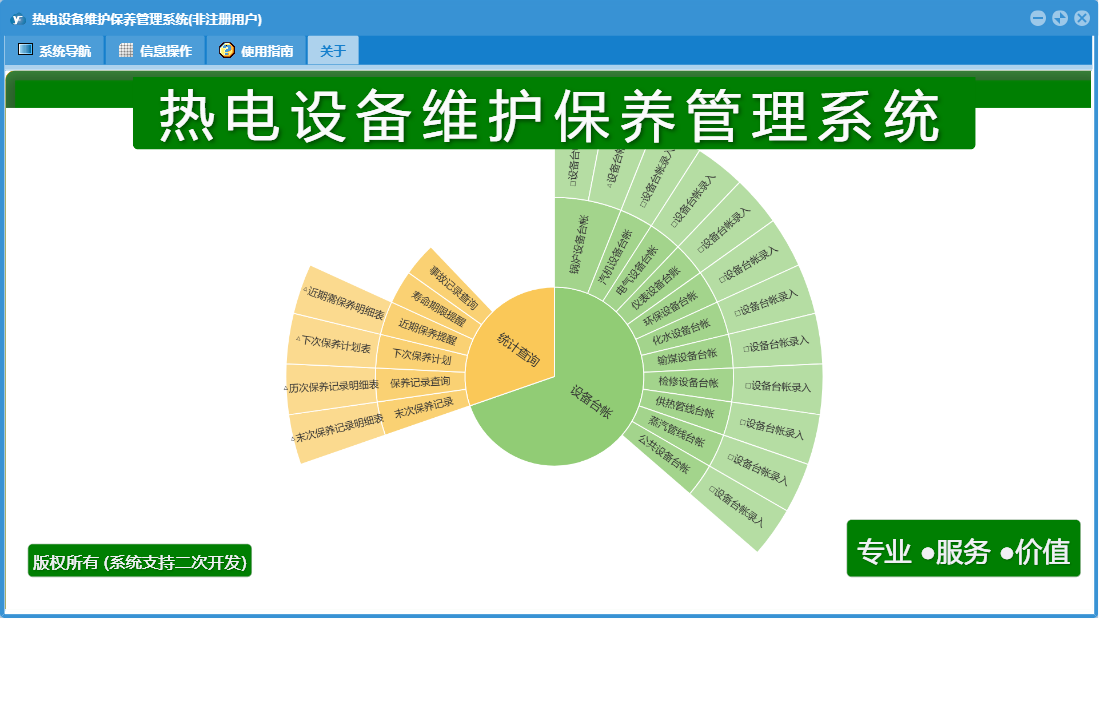1099x723 pixels.
Task: Minimize the window with the minus icon
Action: coord(1038,19)
